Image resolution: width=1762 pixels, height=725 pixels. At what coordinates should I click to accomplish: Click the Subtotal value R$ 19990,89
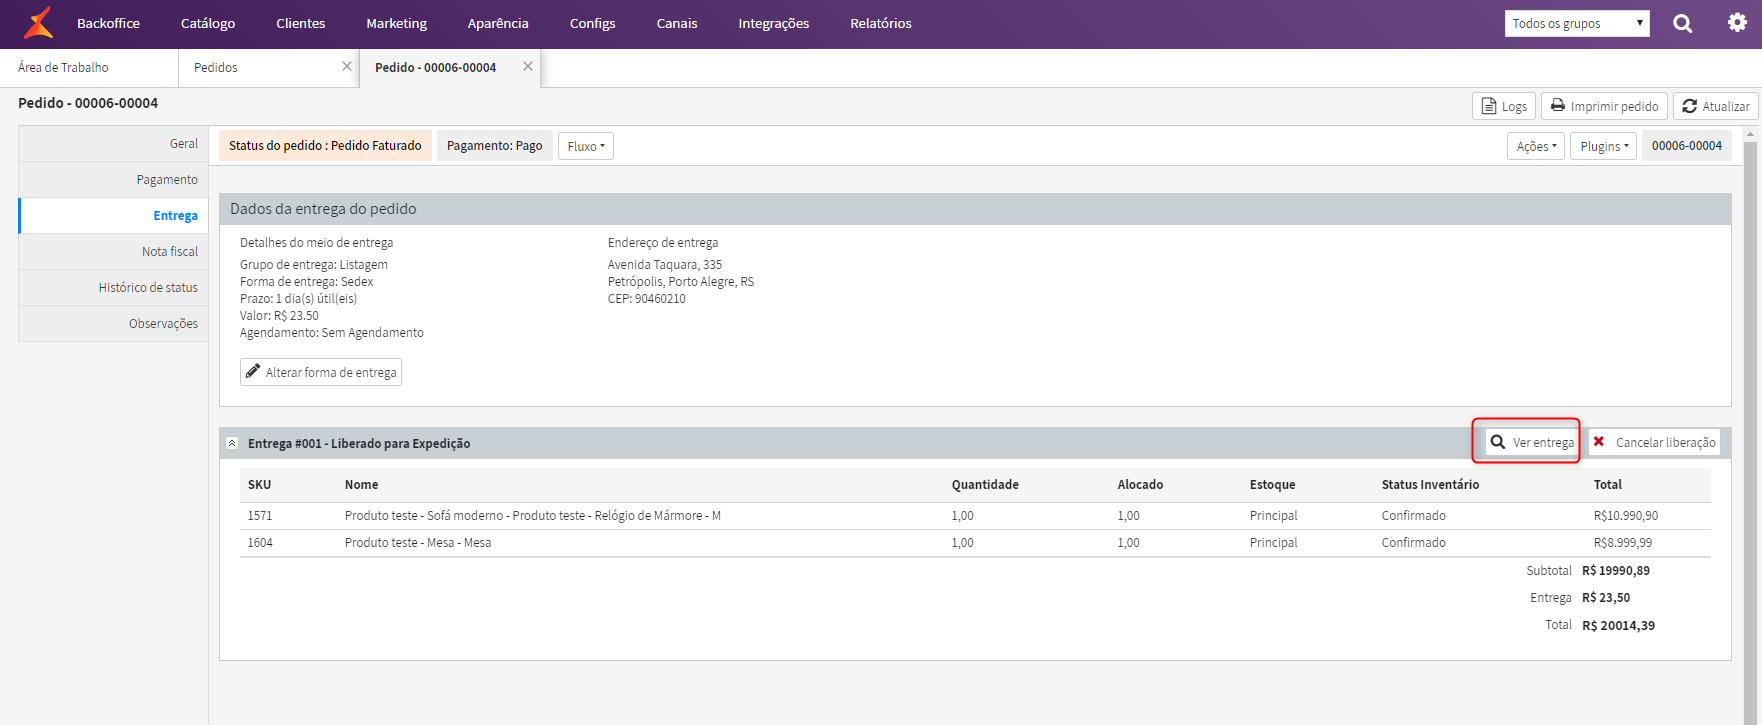[1616, 571]
